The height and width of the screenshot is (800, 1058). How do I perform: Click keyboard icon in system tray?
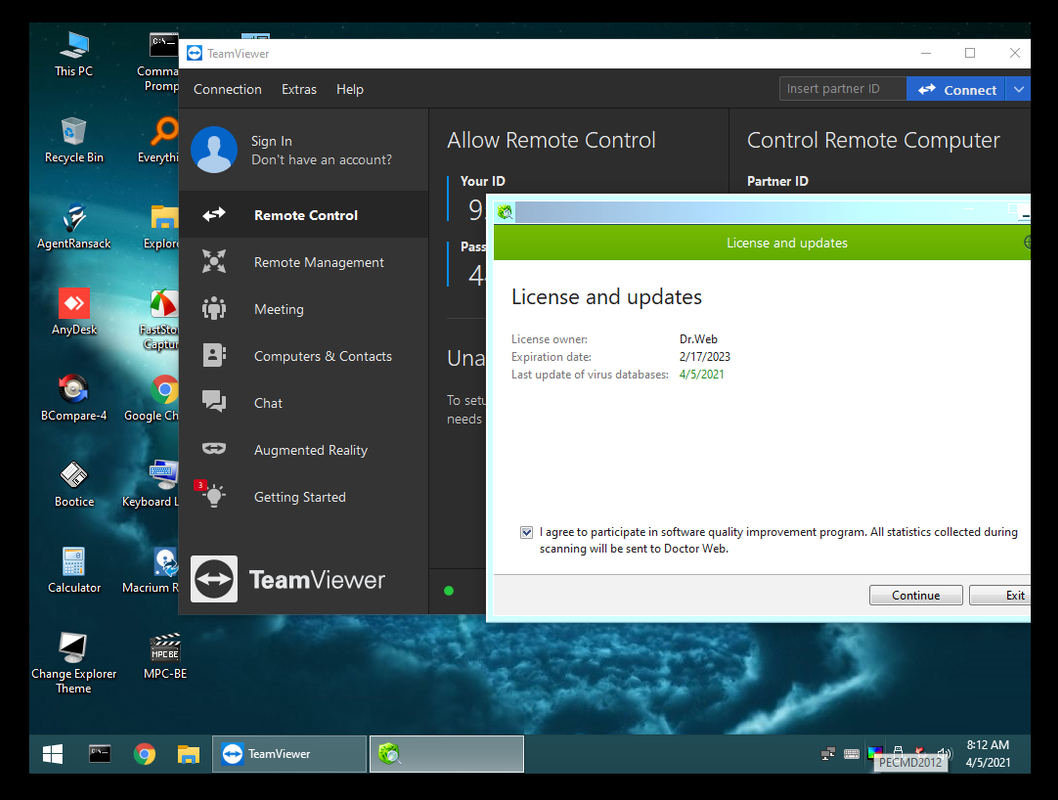pyautogui.click(x=852, y=753)
